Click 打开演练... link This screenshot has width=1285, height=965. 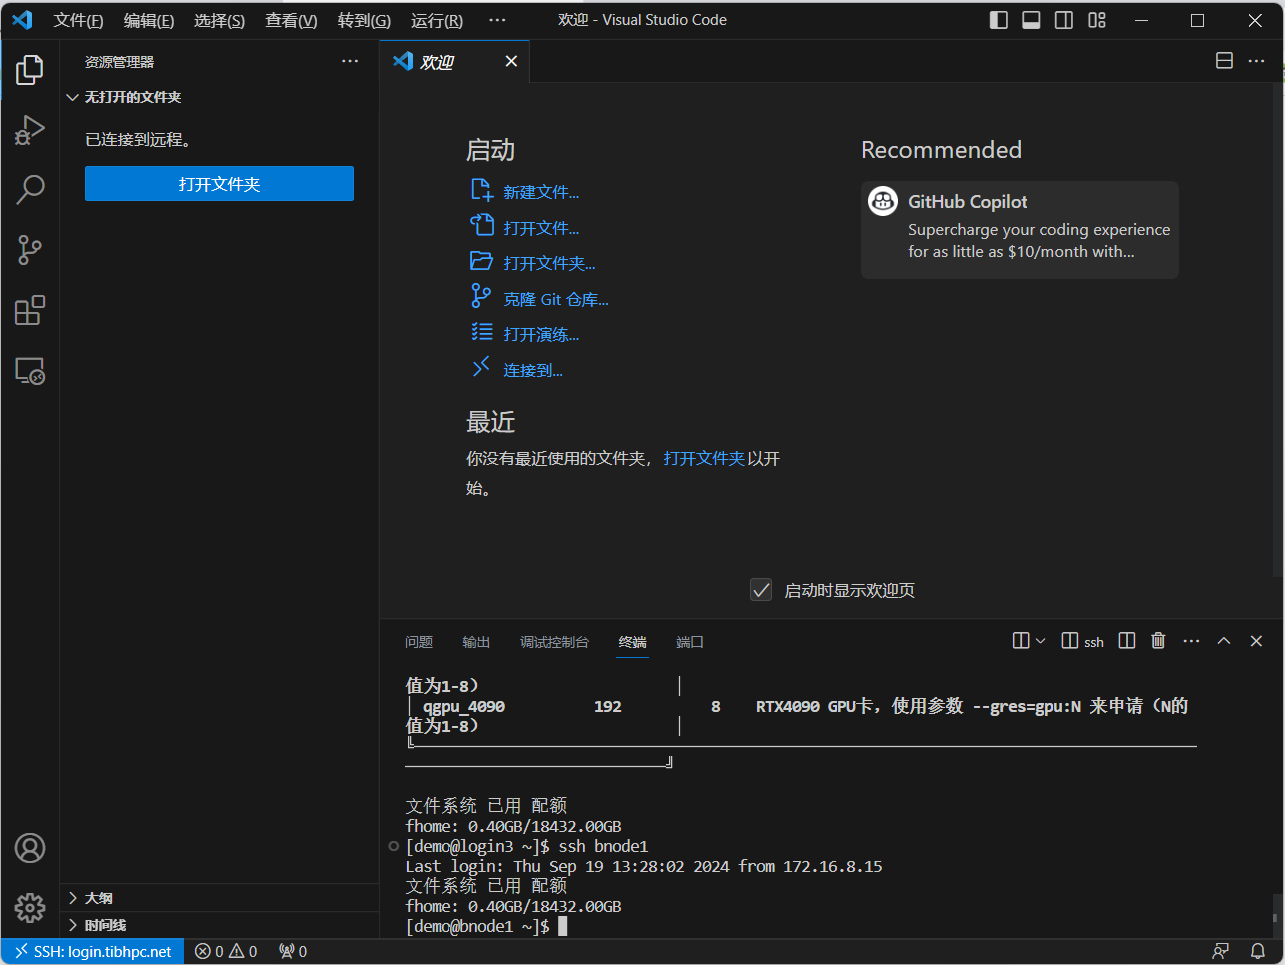click(541, 334)
